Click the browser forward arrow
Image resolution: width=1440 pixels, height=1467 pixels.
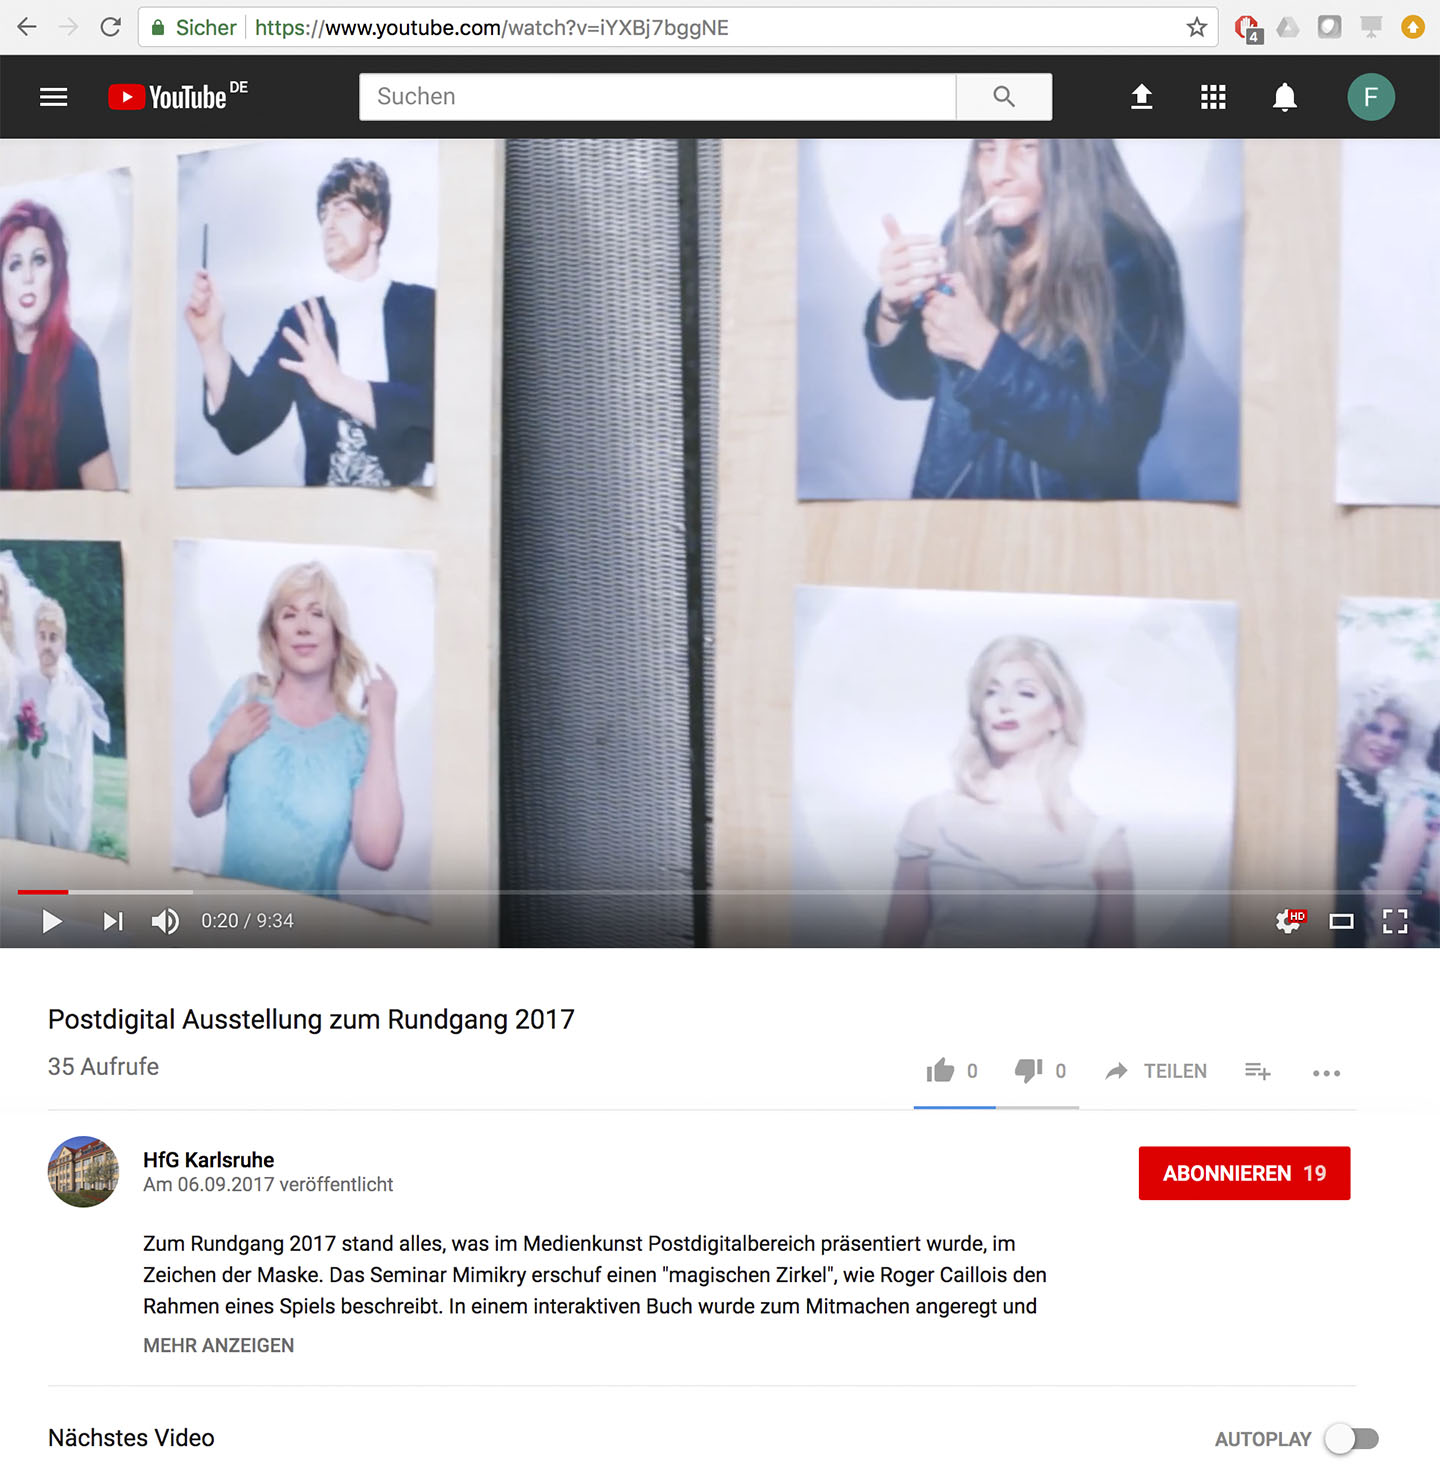click(x=68, y=27)
